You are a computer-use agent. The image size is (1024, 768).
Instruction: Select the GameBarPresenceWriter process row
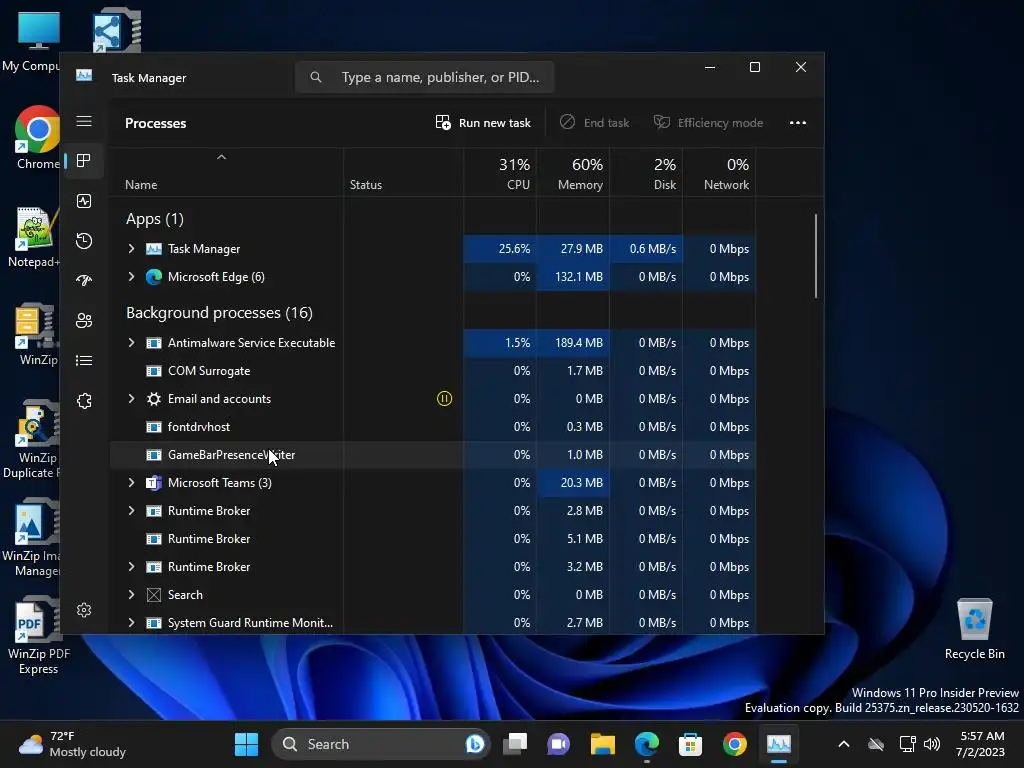(433, 455)
